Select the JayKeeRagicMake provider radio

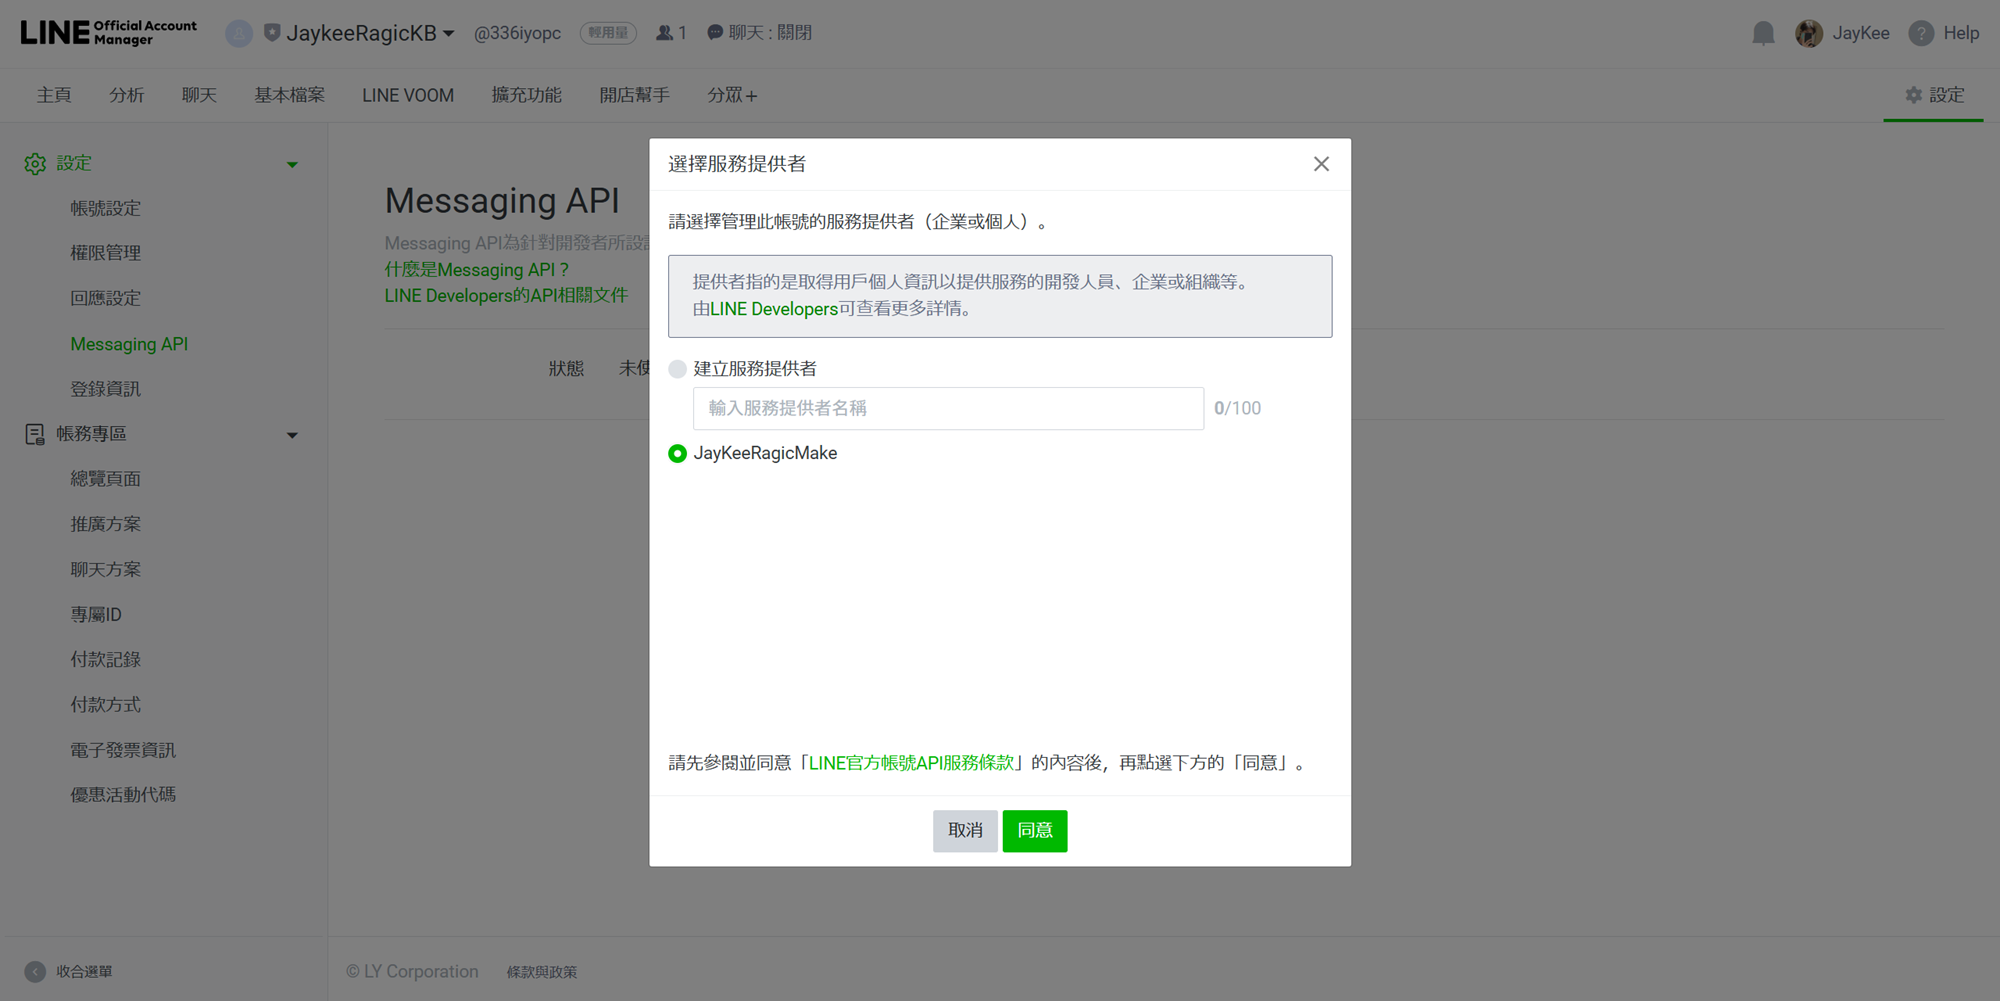677,454
